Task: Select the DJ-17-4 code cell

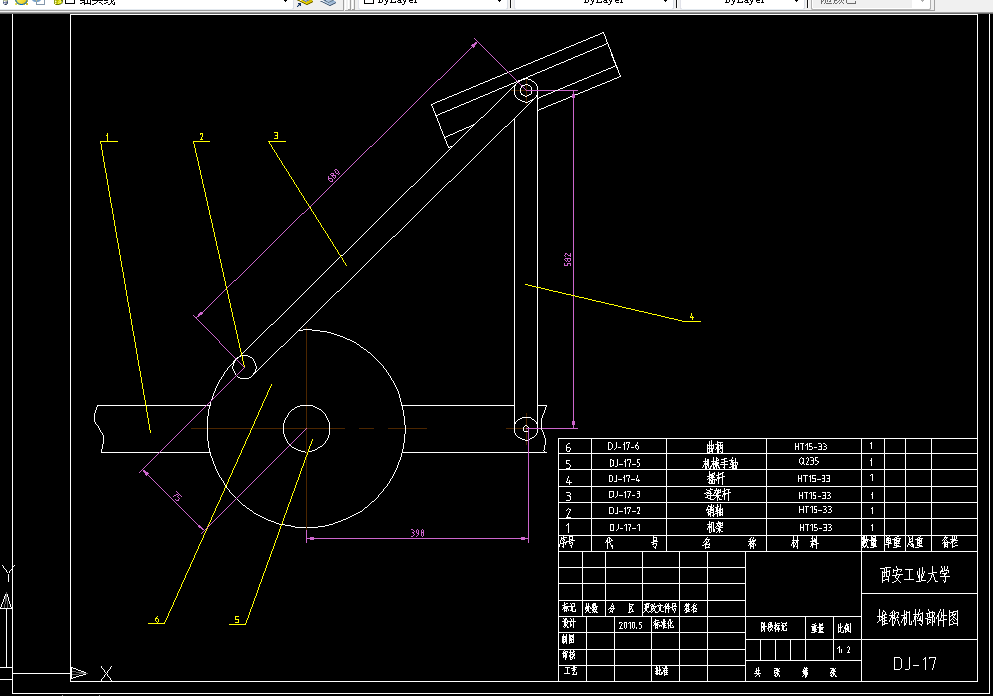Action: pos(624,479)
